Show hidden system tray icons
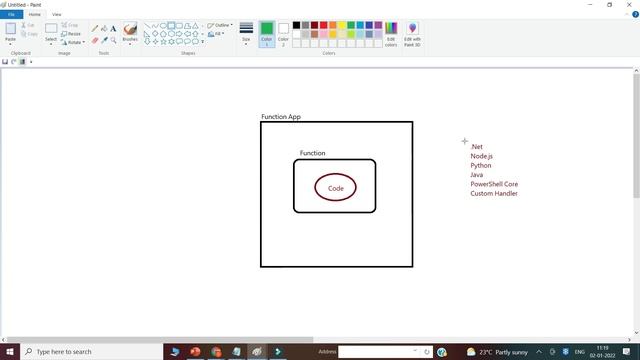Viewport: 640px width, 360px height. click(539, 351)
